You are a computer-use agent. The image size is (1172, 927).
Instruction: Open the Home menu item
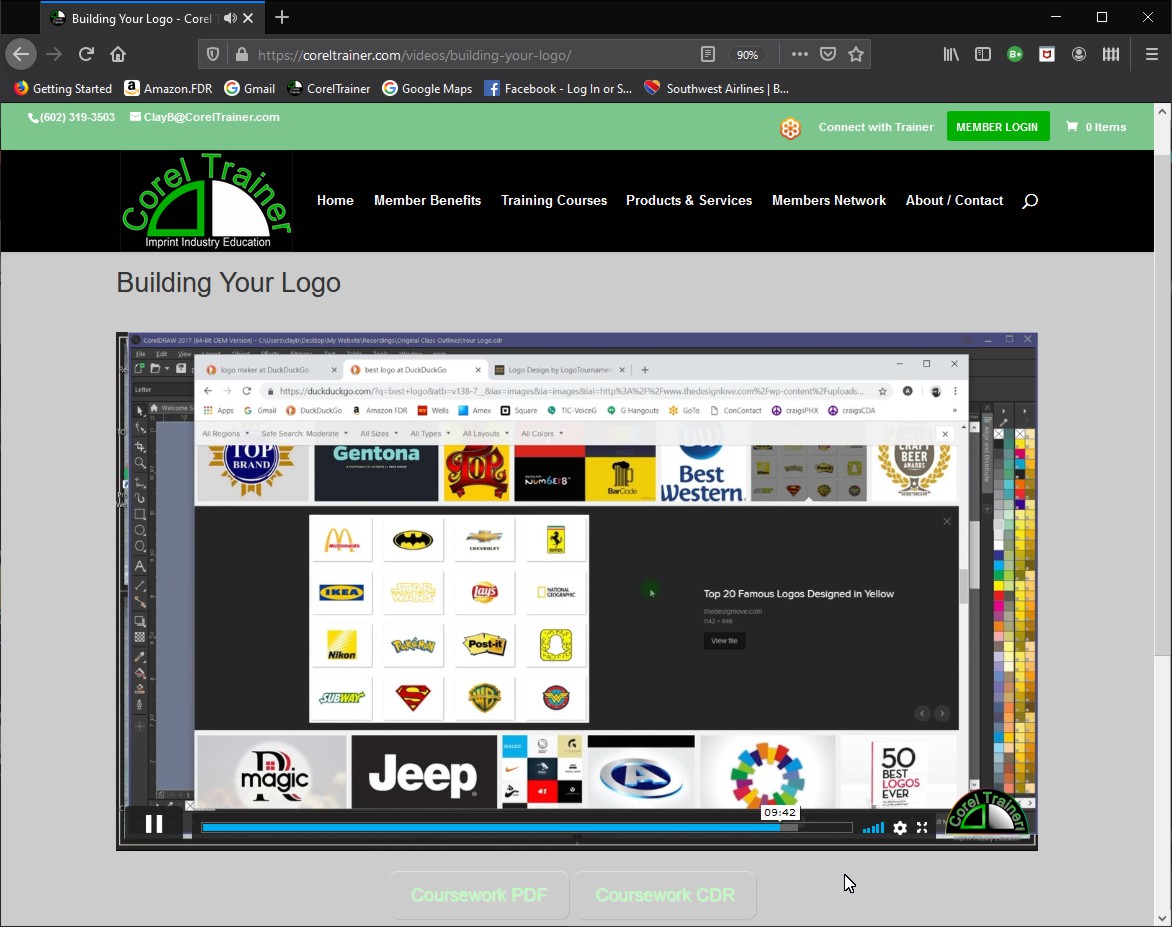point(335,200)
